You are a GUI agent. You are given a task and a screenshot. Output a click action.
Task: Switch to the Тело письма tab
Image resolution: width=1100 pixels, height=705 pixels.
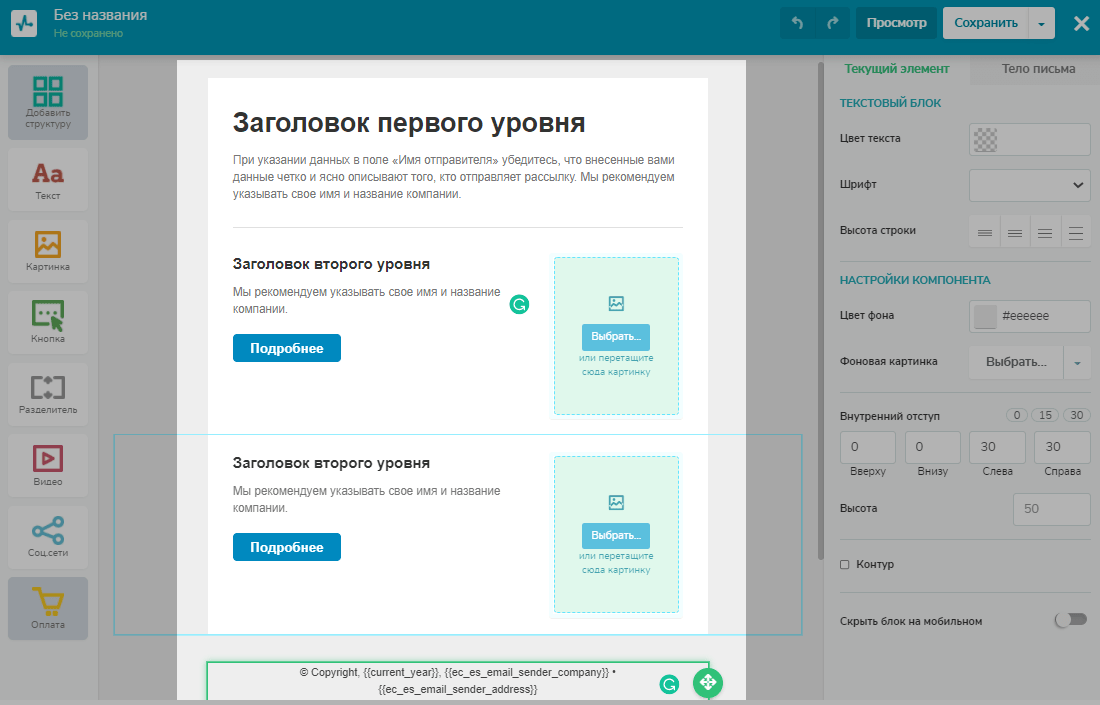(x=1038, y=69)
